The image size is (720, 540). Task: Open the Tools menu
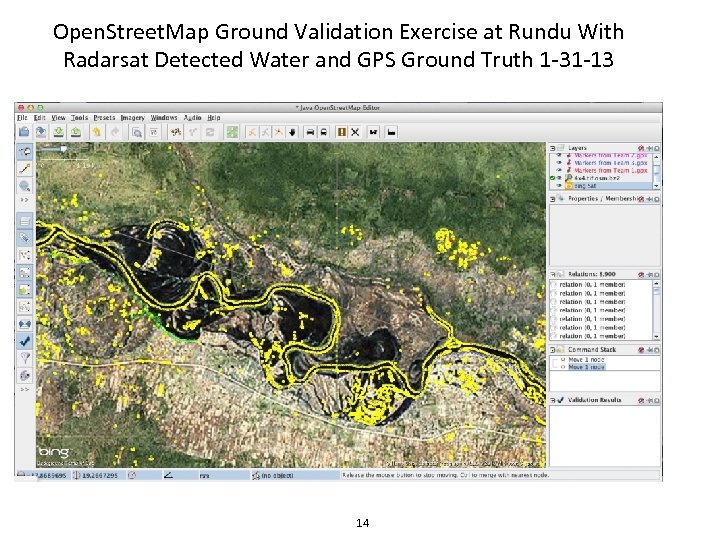click(79, 118)
